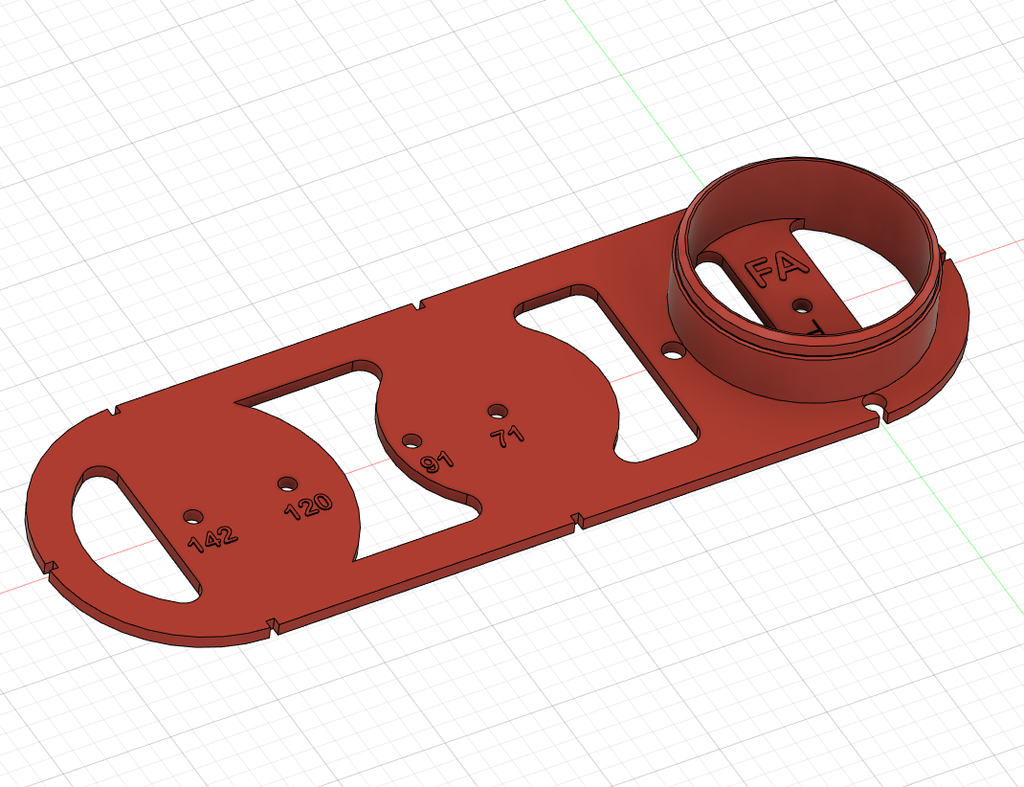
Task: Select the hole just left of the cylindrical ring
Action: 674,352
